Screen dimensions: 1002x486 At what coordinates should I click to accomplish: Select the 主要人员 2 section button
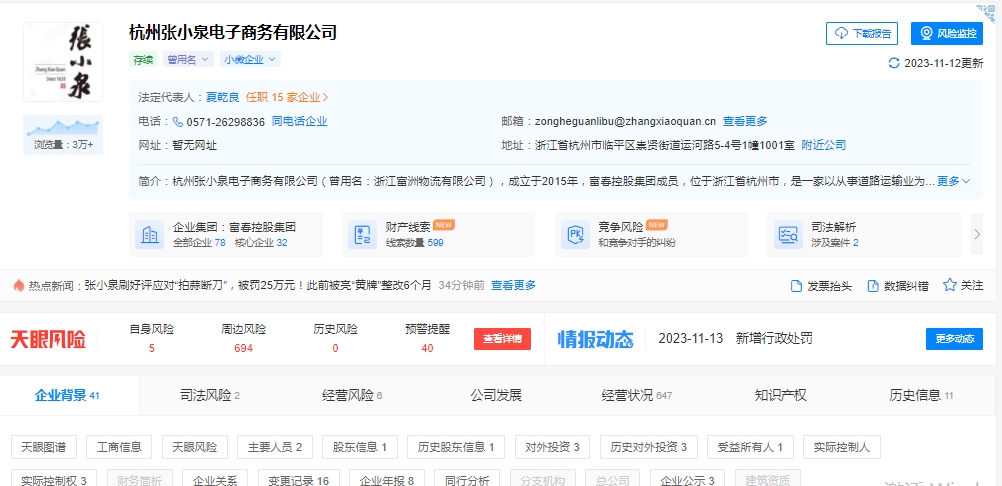275,447
